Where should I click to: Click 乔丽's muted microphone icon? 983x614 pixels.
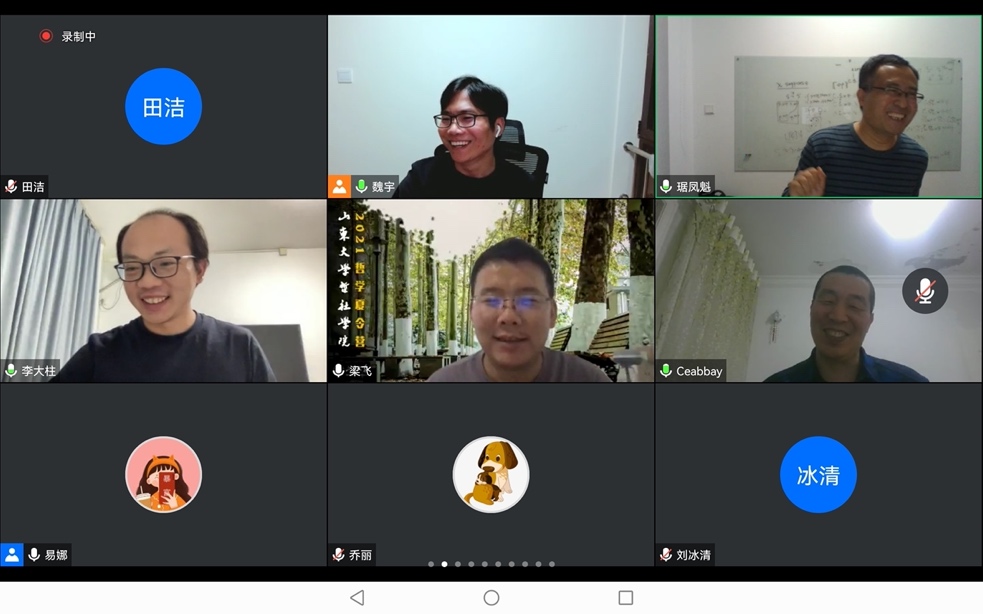pyautogui.click(x=339, y=554)
